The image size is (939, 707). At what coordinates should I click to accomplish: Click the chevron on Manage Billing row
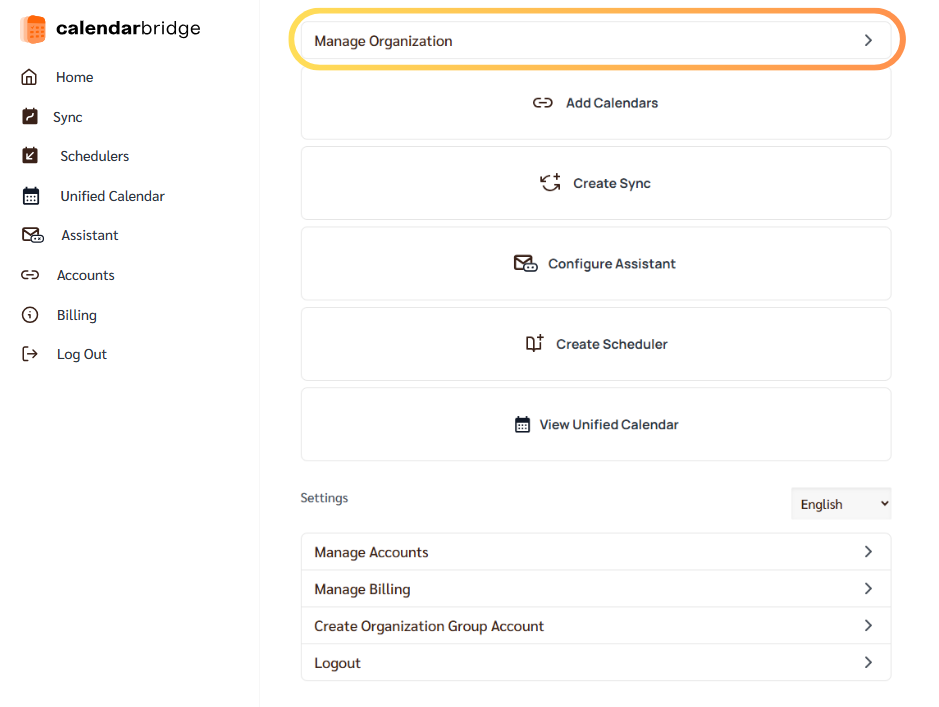(868, 588)
